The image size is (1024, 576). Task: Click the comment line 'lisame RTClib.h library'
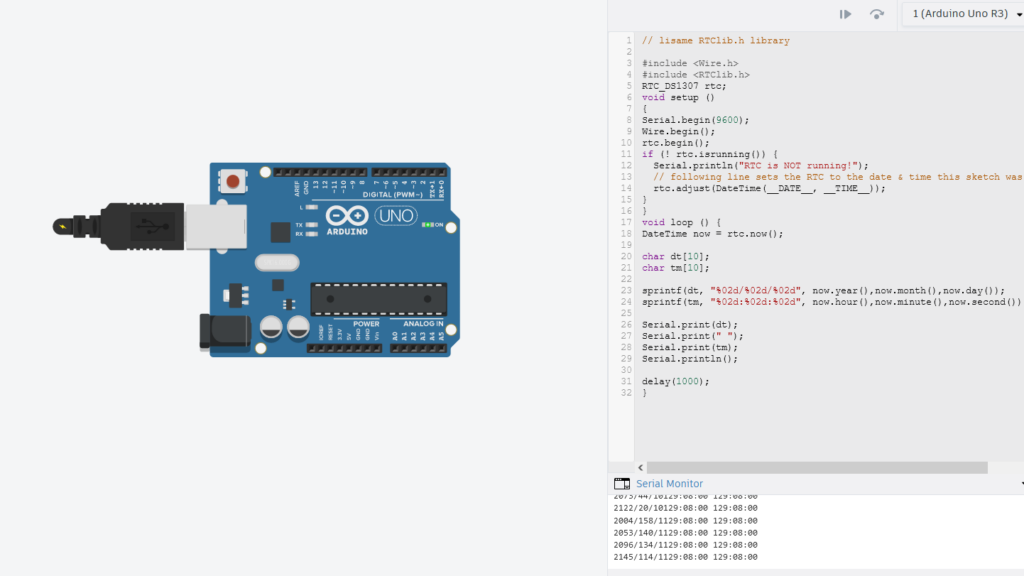[715, 40]
